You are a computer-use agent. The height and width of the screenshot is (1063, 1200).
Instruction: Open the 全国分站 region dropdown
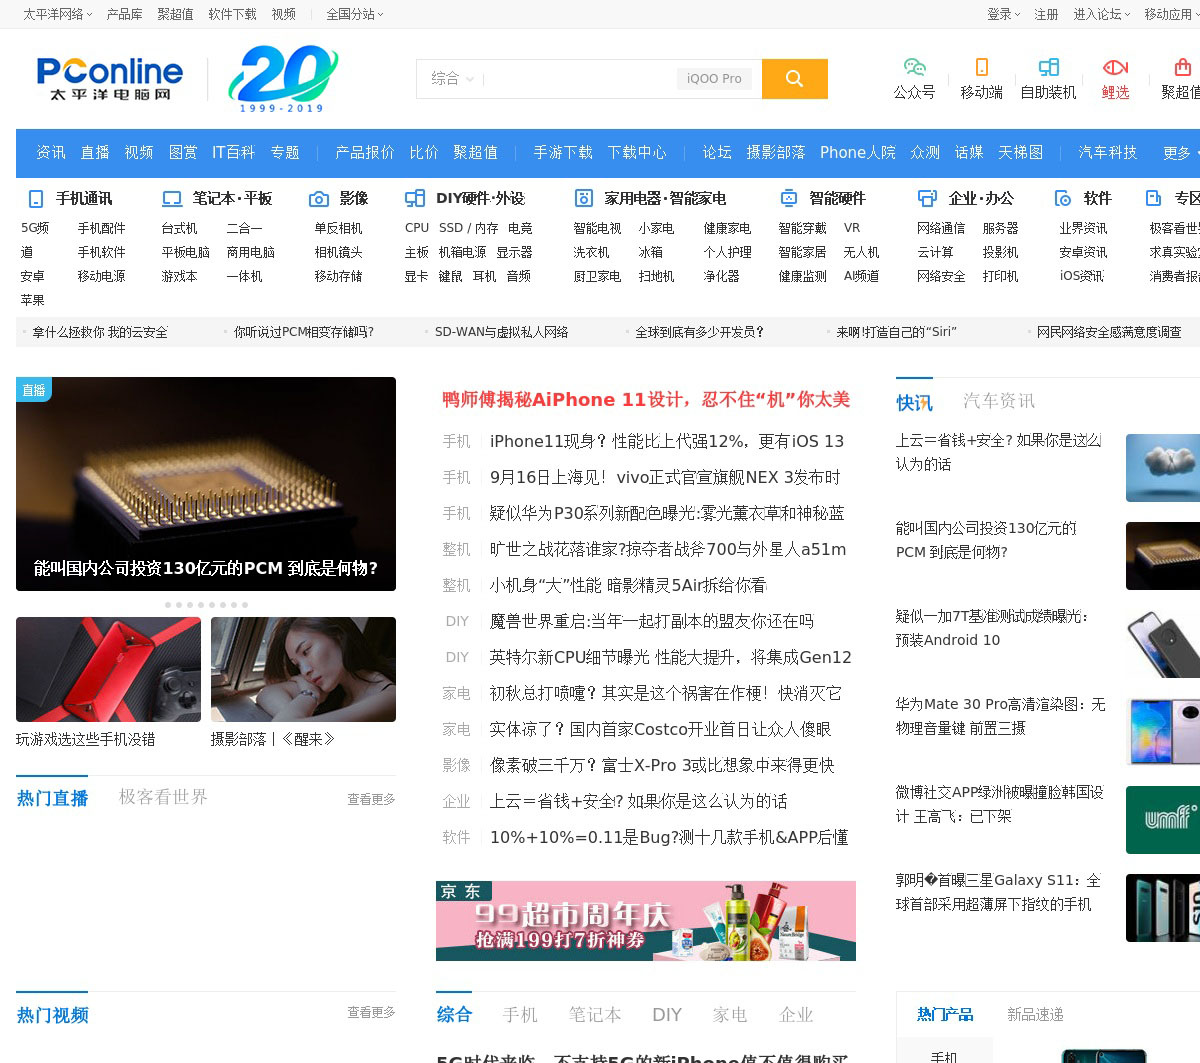(354, 14)
